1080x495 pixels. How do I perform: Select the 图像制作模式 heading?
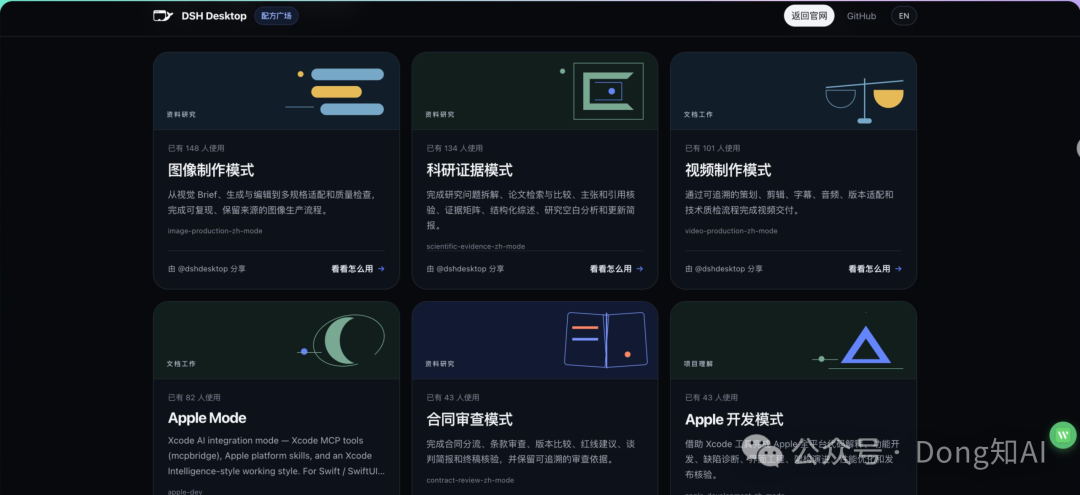211,170
